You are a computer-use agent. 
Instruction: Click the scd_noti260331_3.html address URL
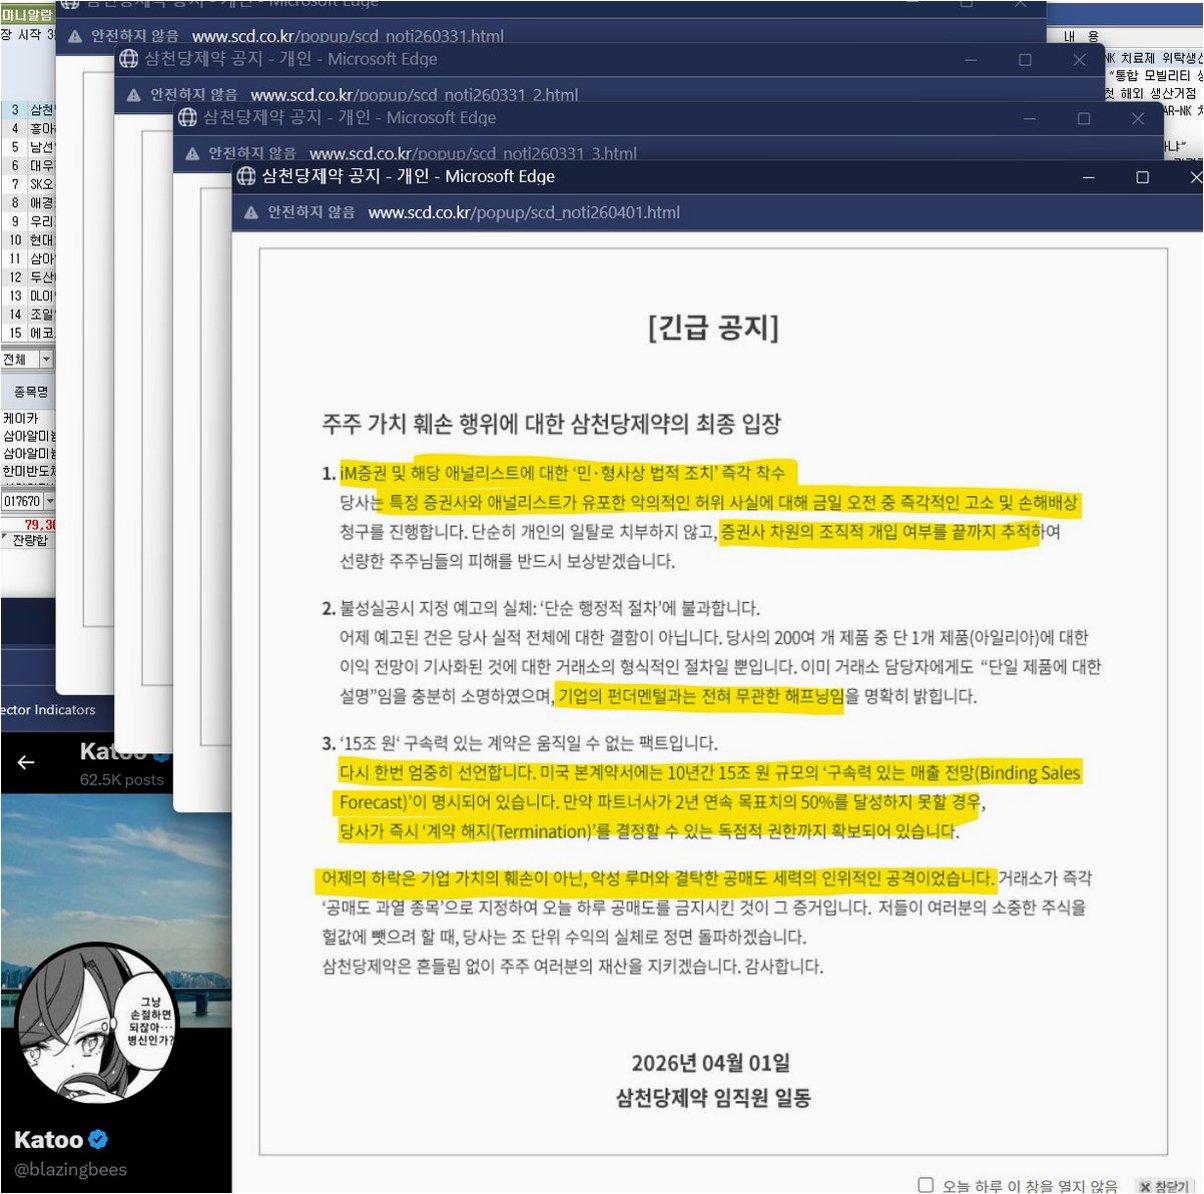pos(473,154)
